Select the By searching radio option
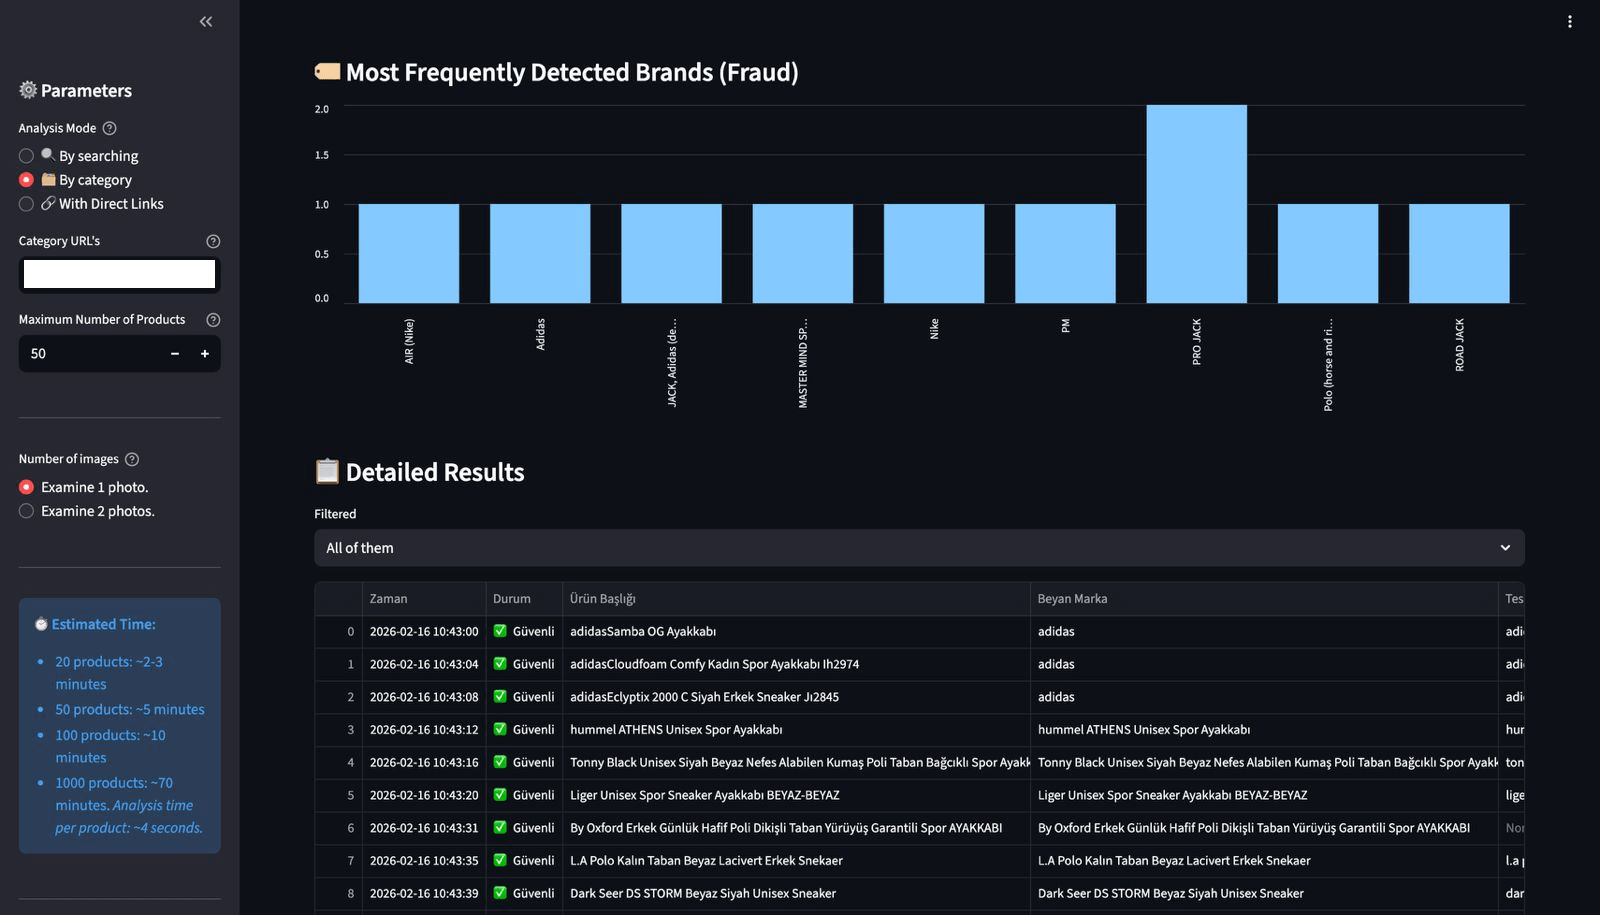Viewport: 1600px width, 915px height. click(x=26, y=156)
